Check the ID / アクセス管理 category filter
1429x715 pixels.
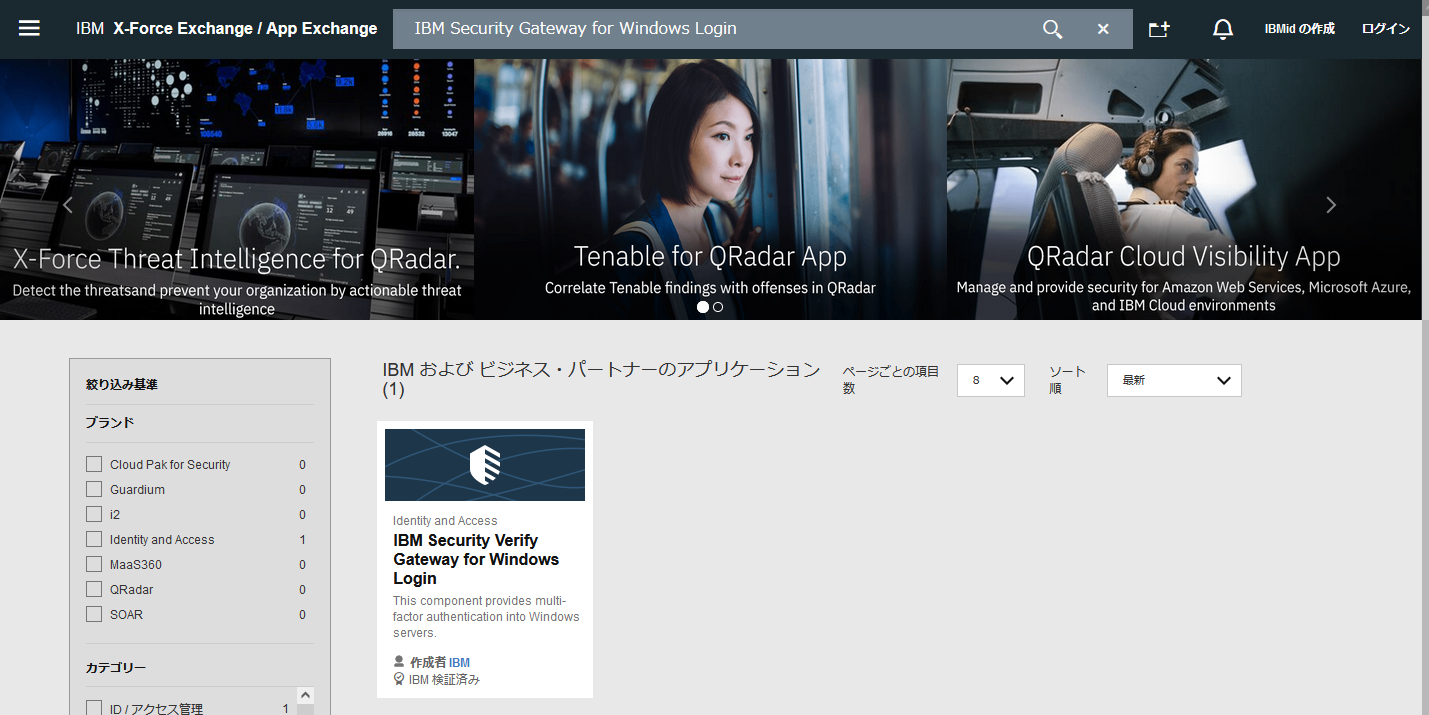94,708
